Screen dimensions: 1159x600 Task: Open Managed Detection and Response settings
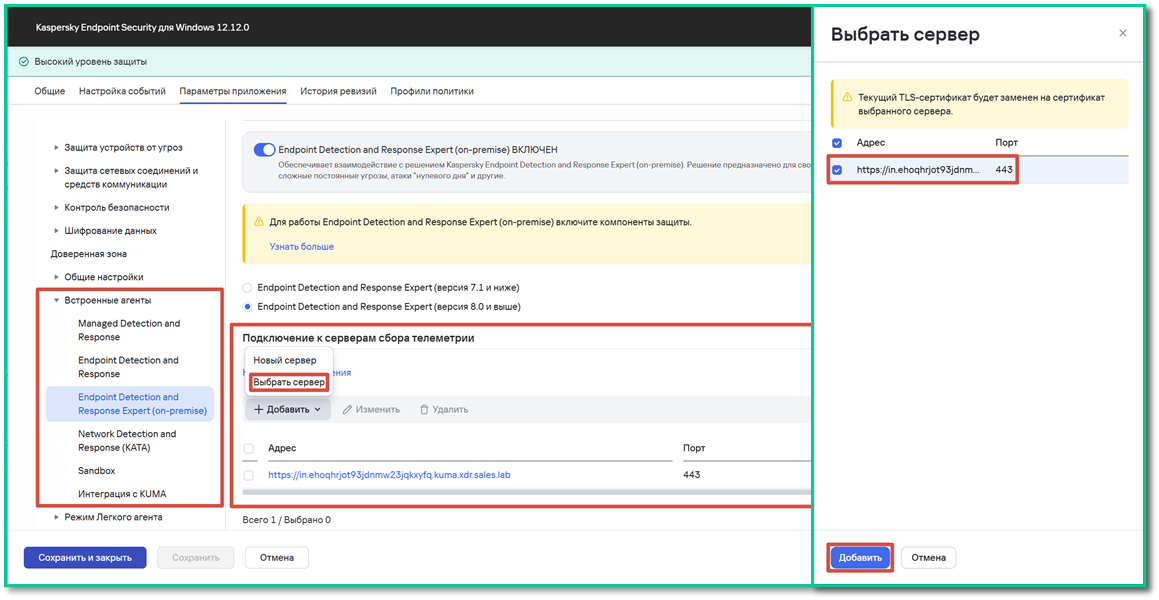[x=129, y=330]
